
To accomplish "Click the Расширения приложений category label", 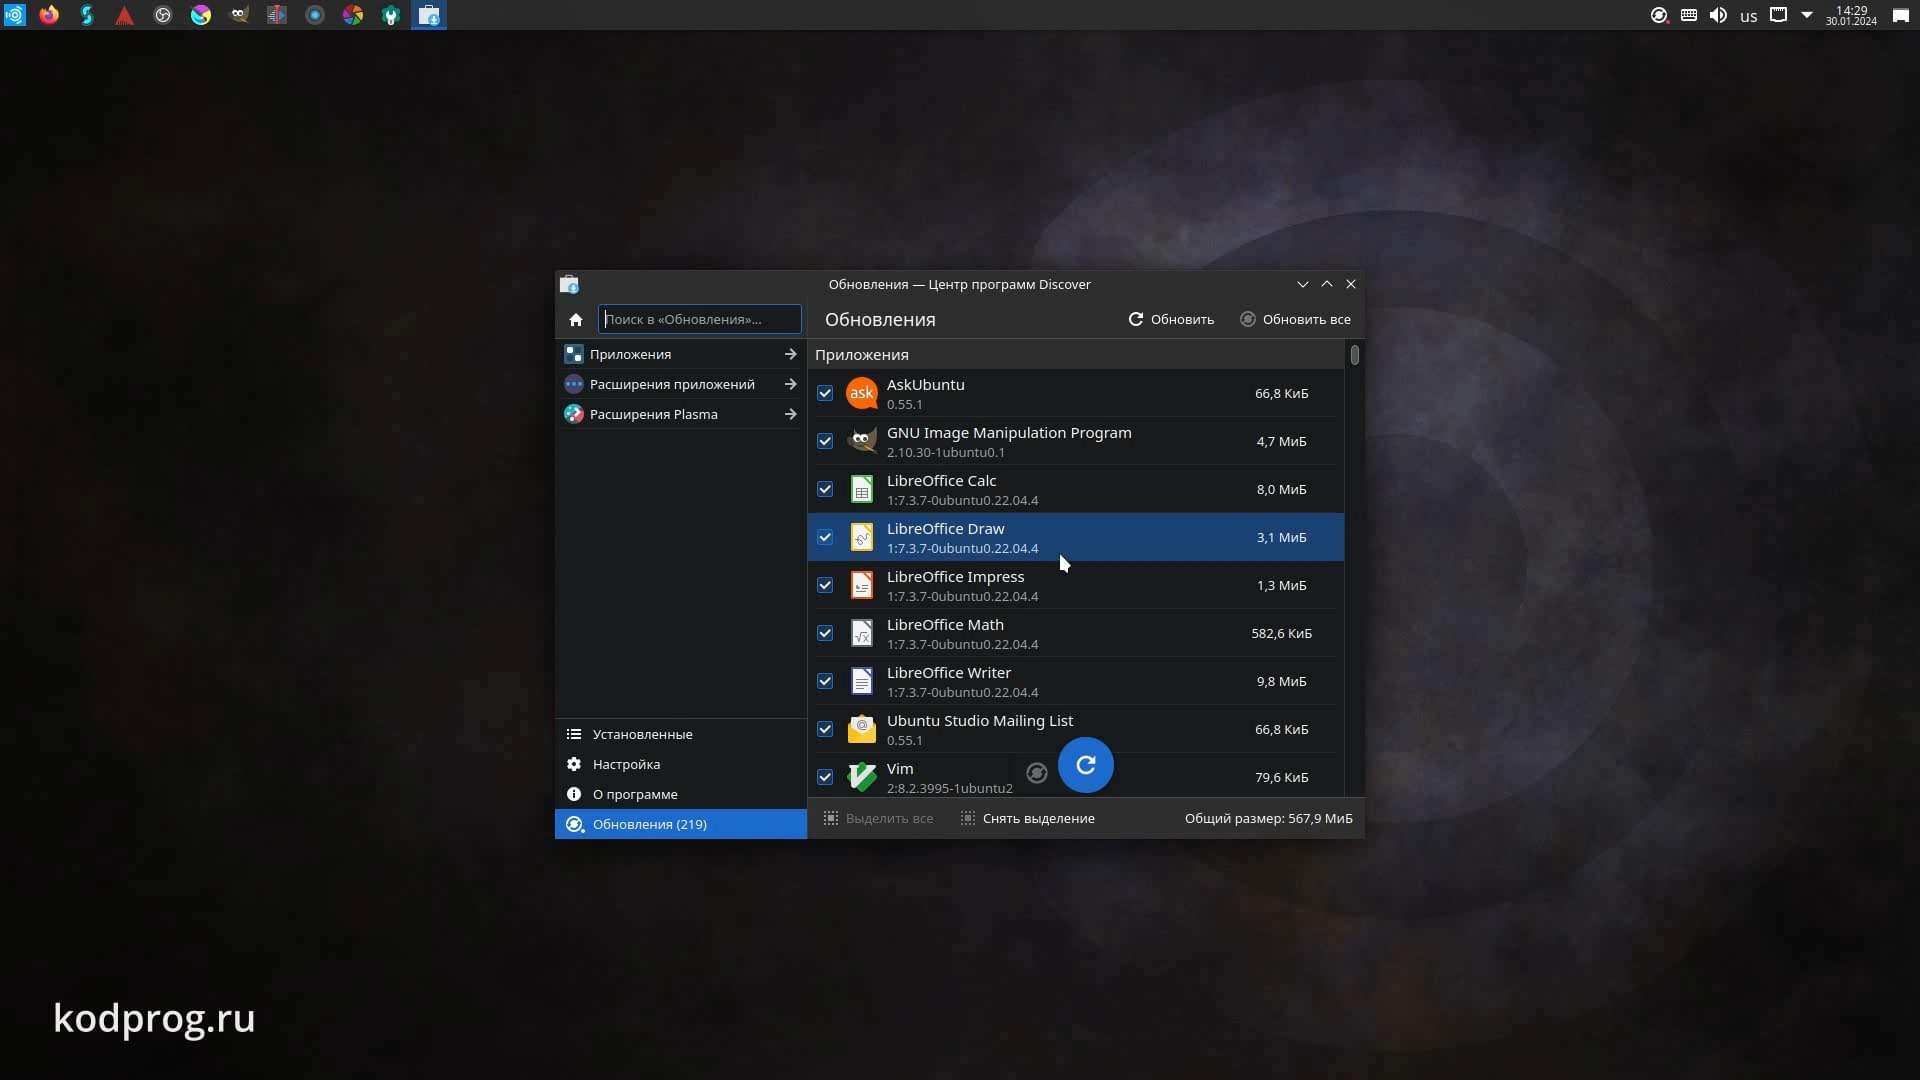I will 672,385.
